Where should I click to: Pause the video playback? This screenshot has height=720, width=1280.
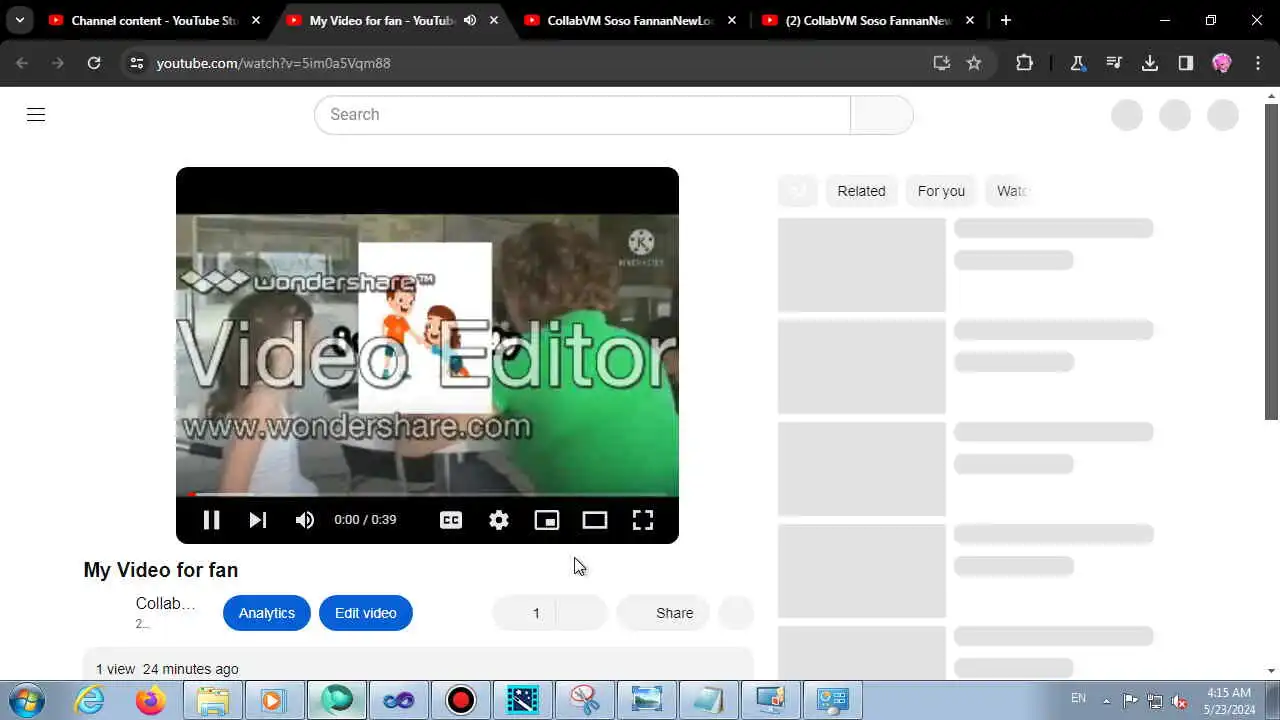pyautogui.click(x=211, y=520)
